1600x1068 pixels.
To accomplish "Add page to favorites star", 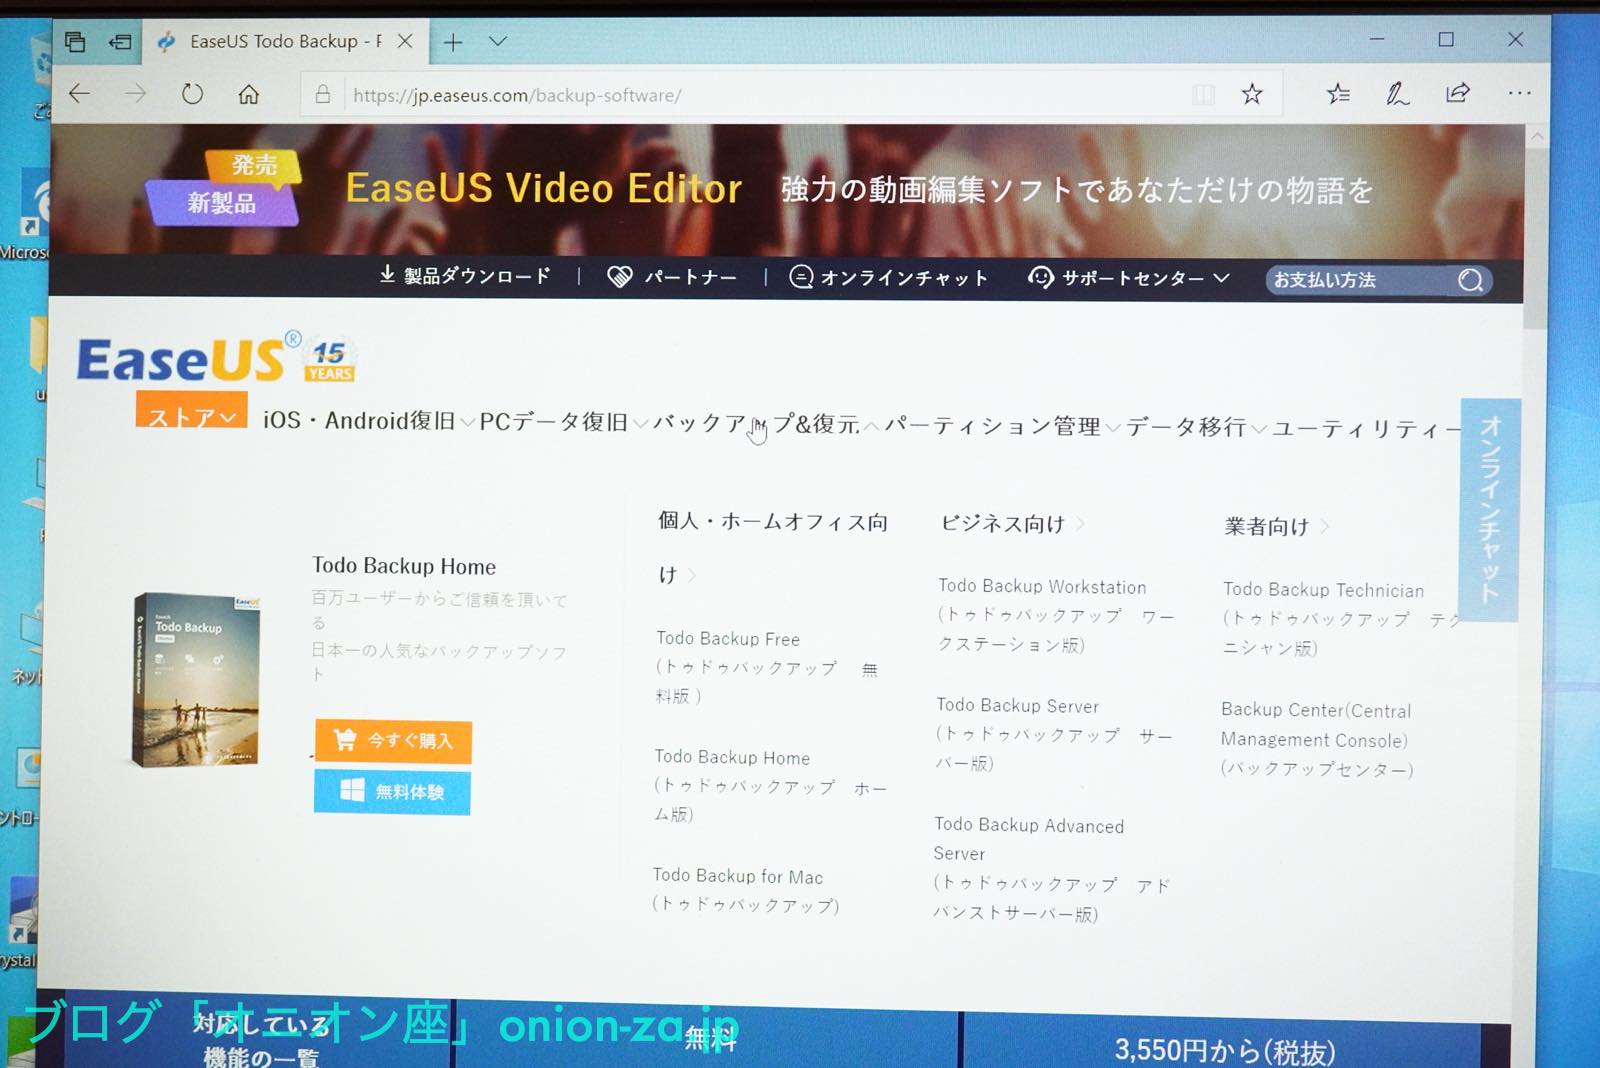I will tap(1252, 94).
